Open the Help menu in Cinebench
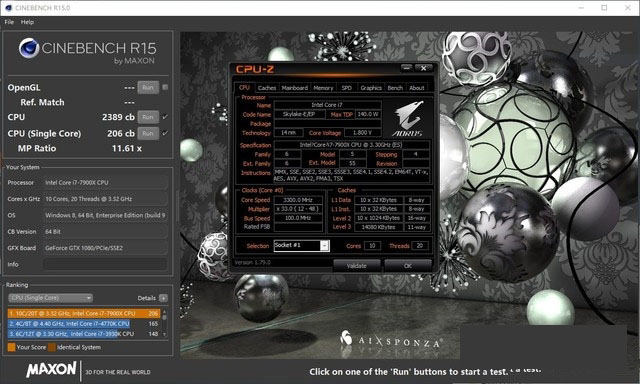The image size is (640, 384). (x=27, y=22)
